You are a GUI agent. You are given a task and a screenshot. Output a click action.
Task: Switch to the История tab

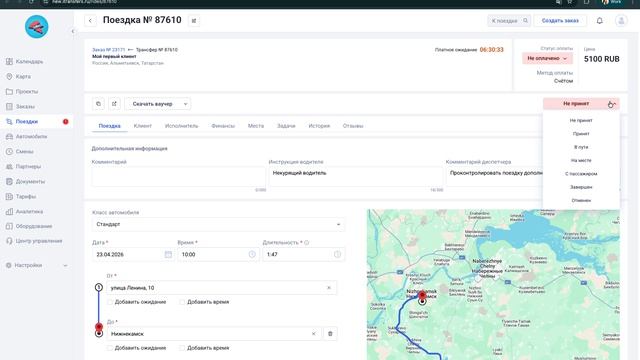(319, 126)
